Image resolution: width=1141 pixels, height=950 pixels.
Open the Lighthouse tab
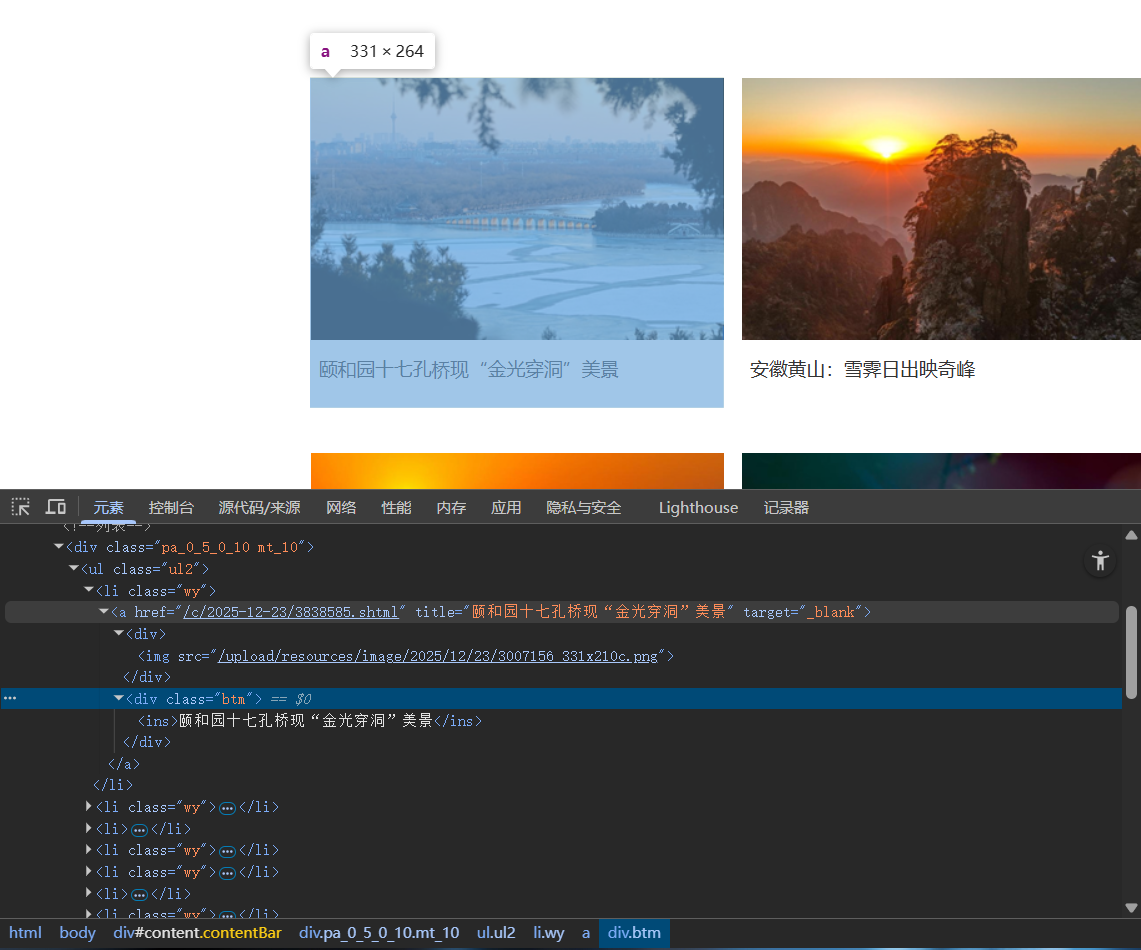(698, 508)
